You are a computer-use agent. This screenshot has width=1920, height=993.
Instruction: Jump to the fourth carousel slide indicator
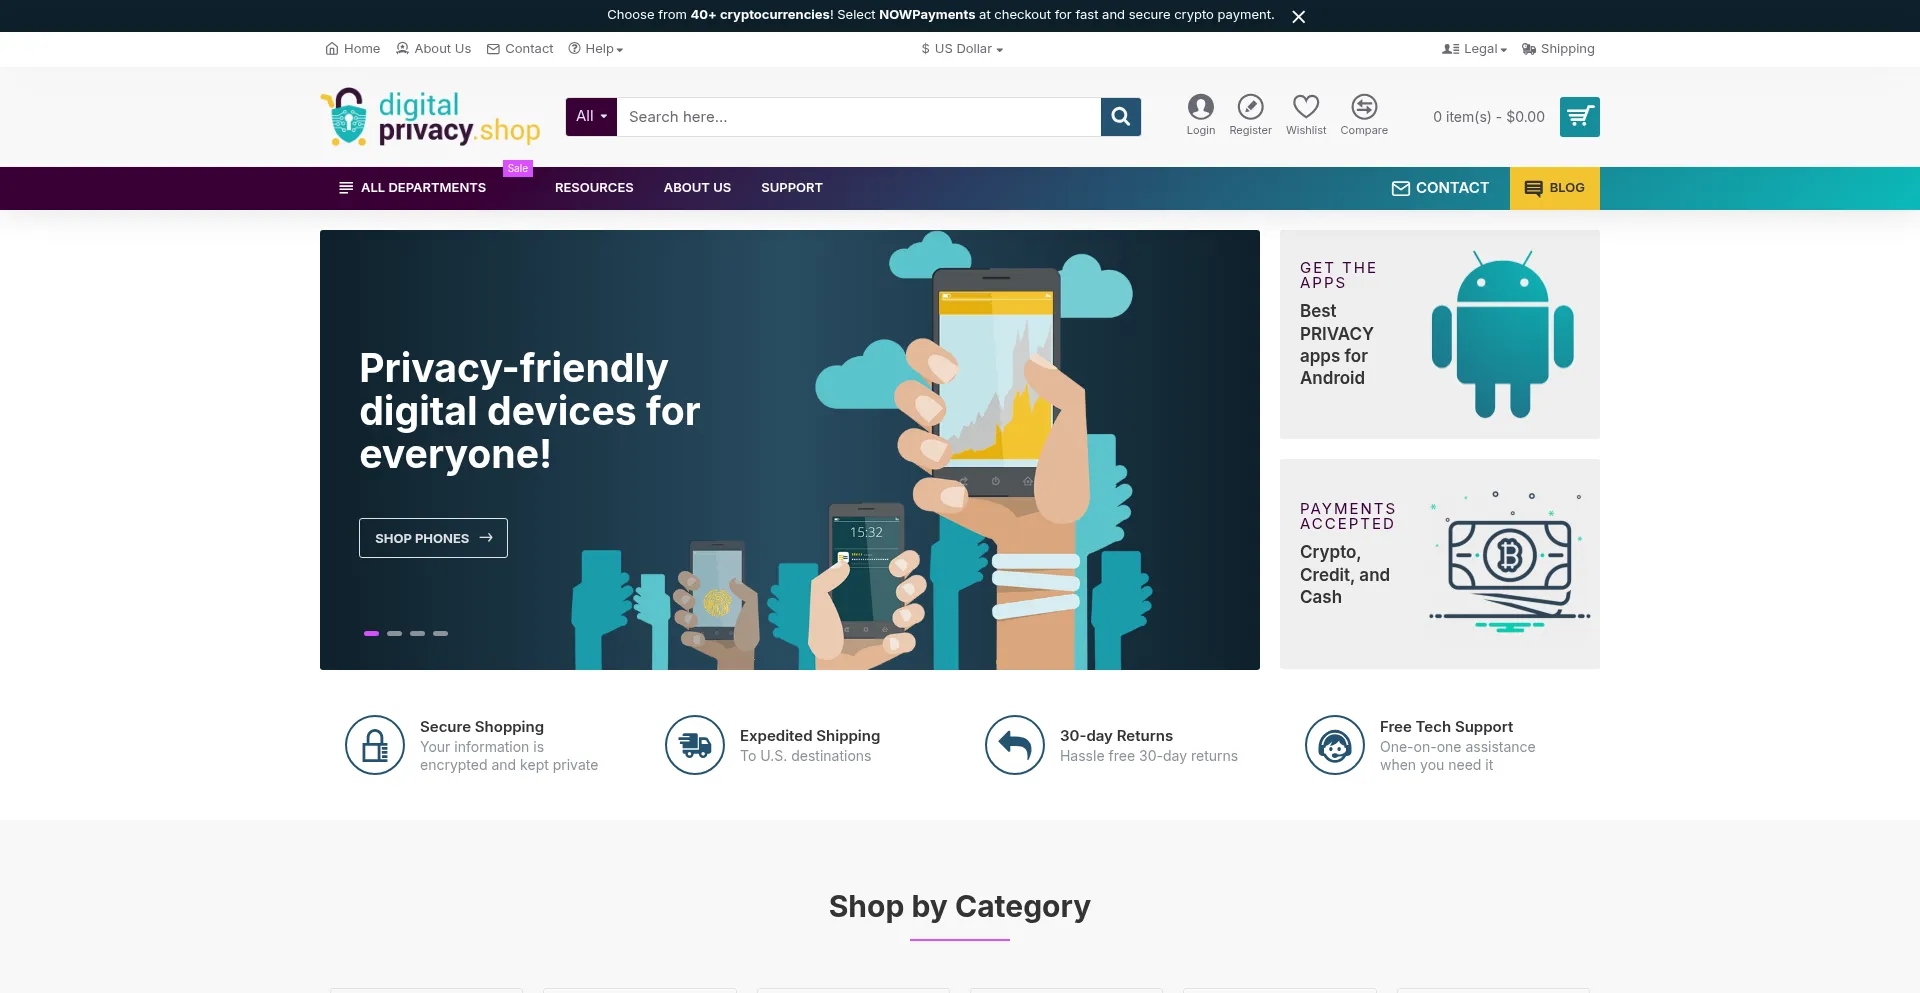(x=440, y=633)
